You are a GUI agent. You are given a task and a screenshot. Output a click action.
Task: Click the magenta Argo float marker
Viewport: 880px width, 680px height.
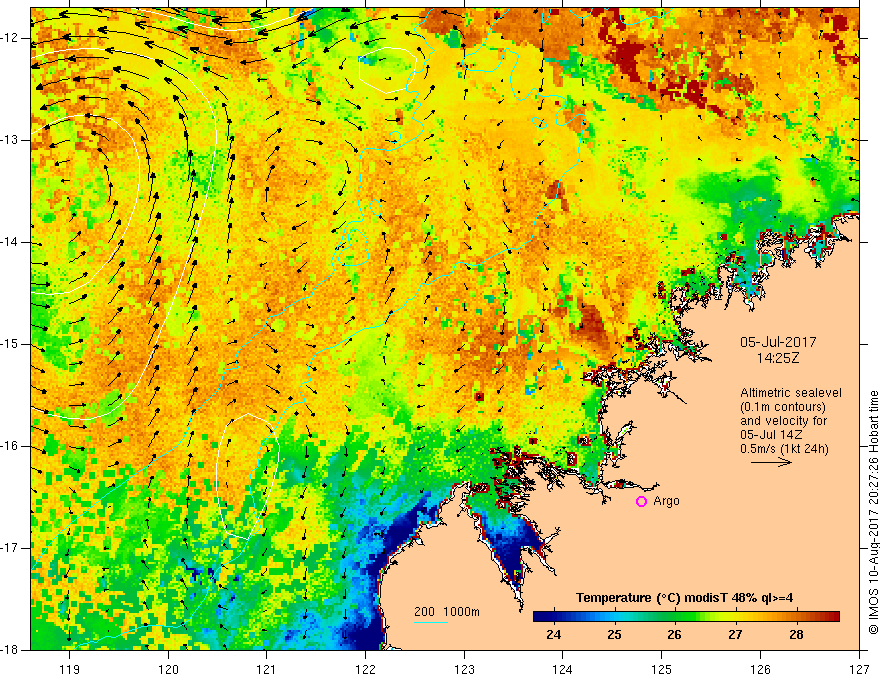click(641, 502)
